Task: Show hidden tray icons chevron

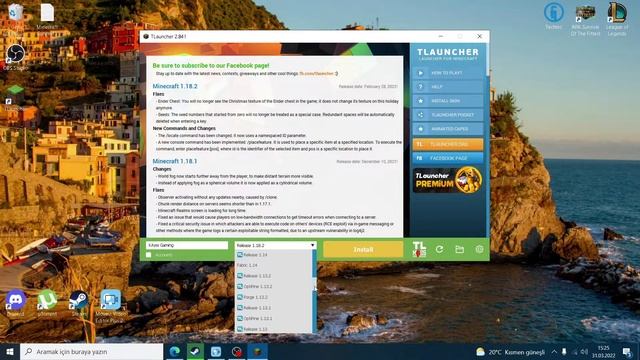Action: point(554,351)
